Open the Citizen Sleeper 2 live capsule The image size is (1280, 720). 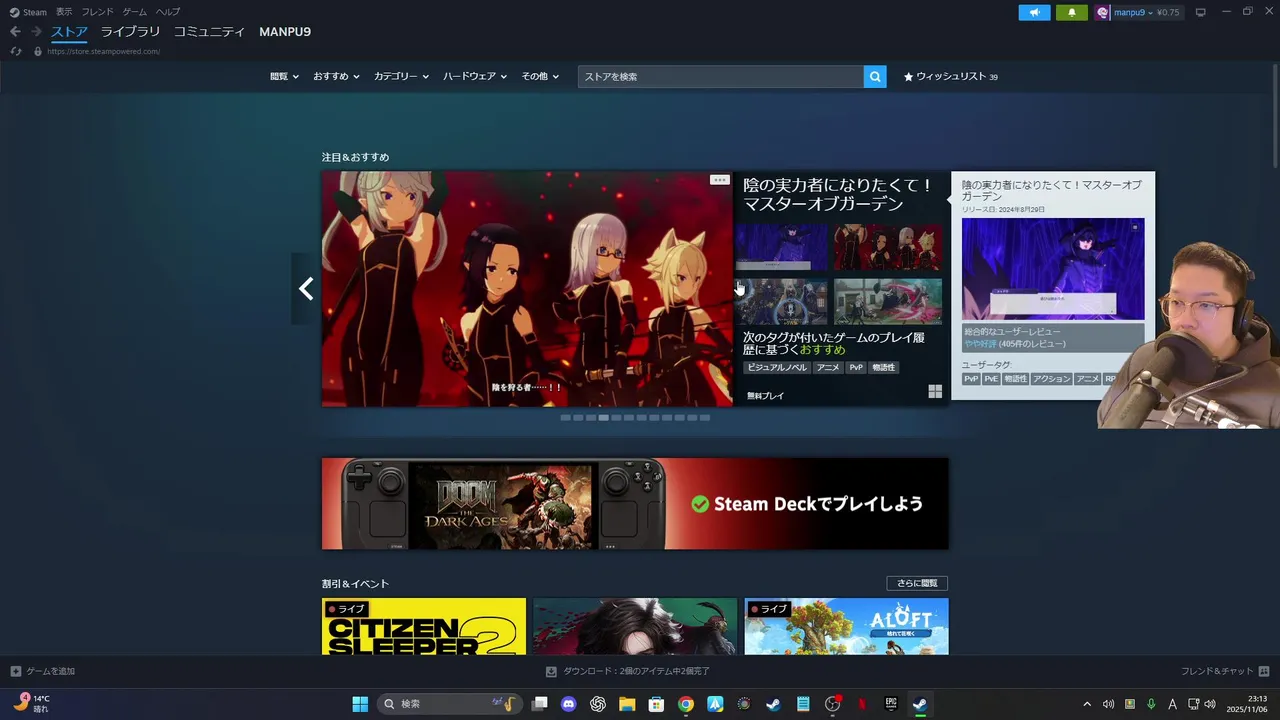(424, 627)
